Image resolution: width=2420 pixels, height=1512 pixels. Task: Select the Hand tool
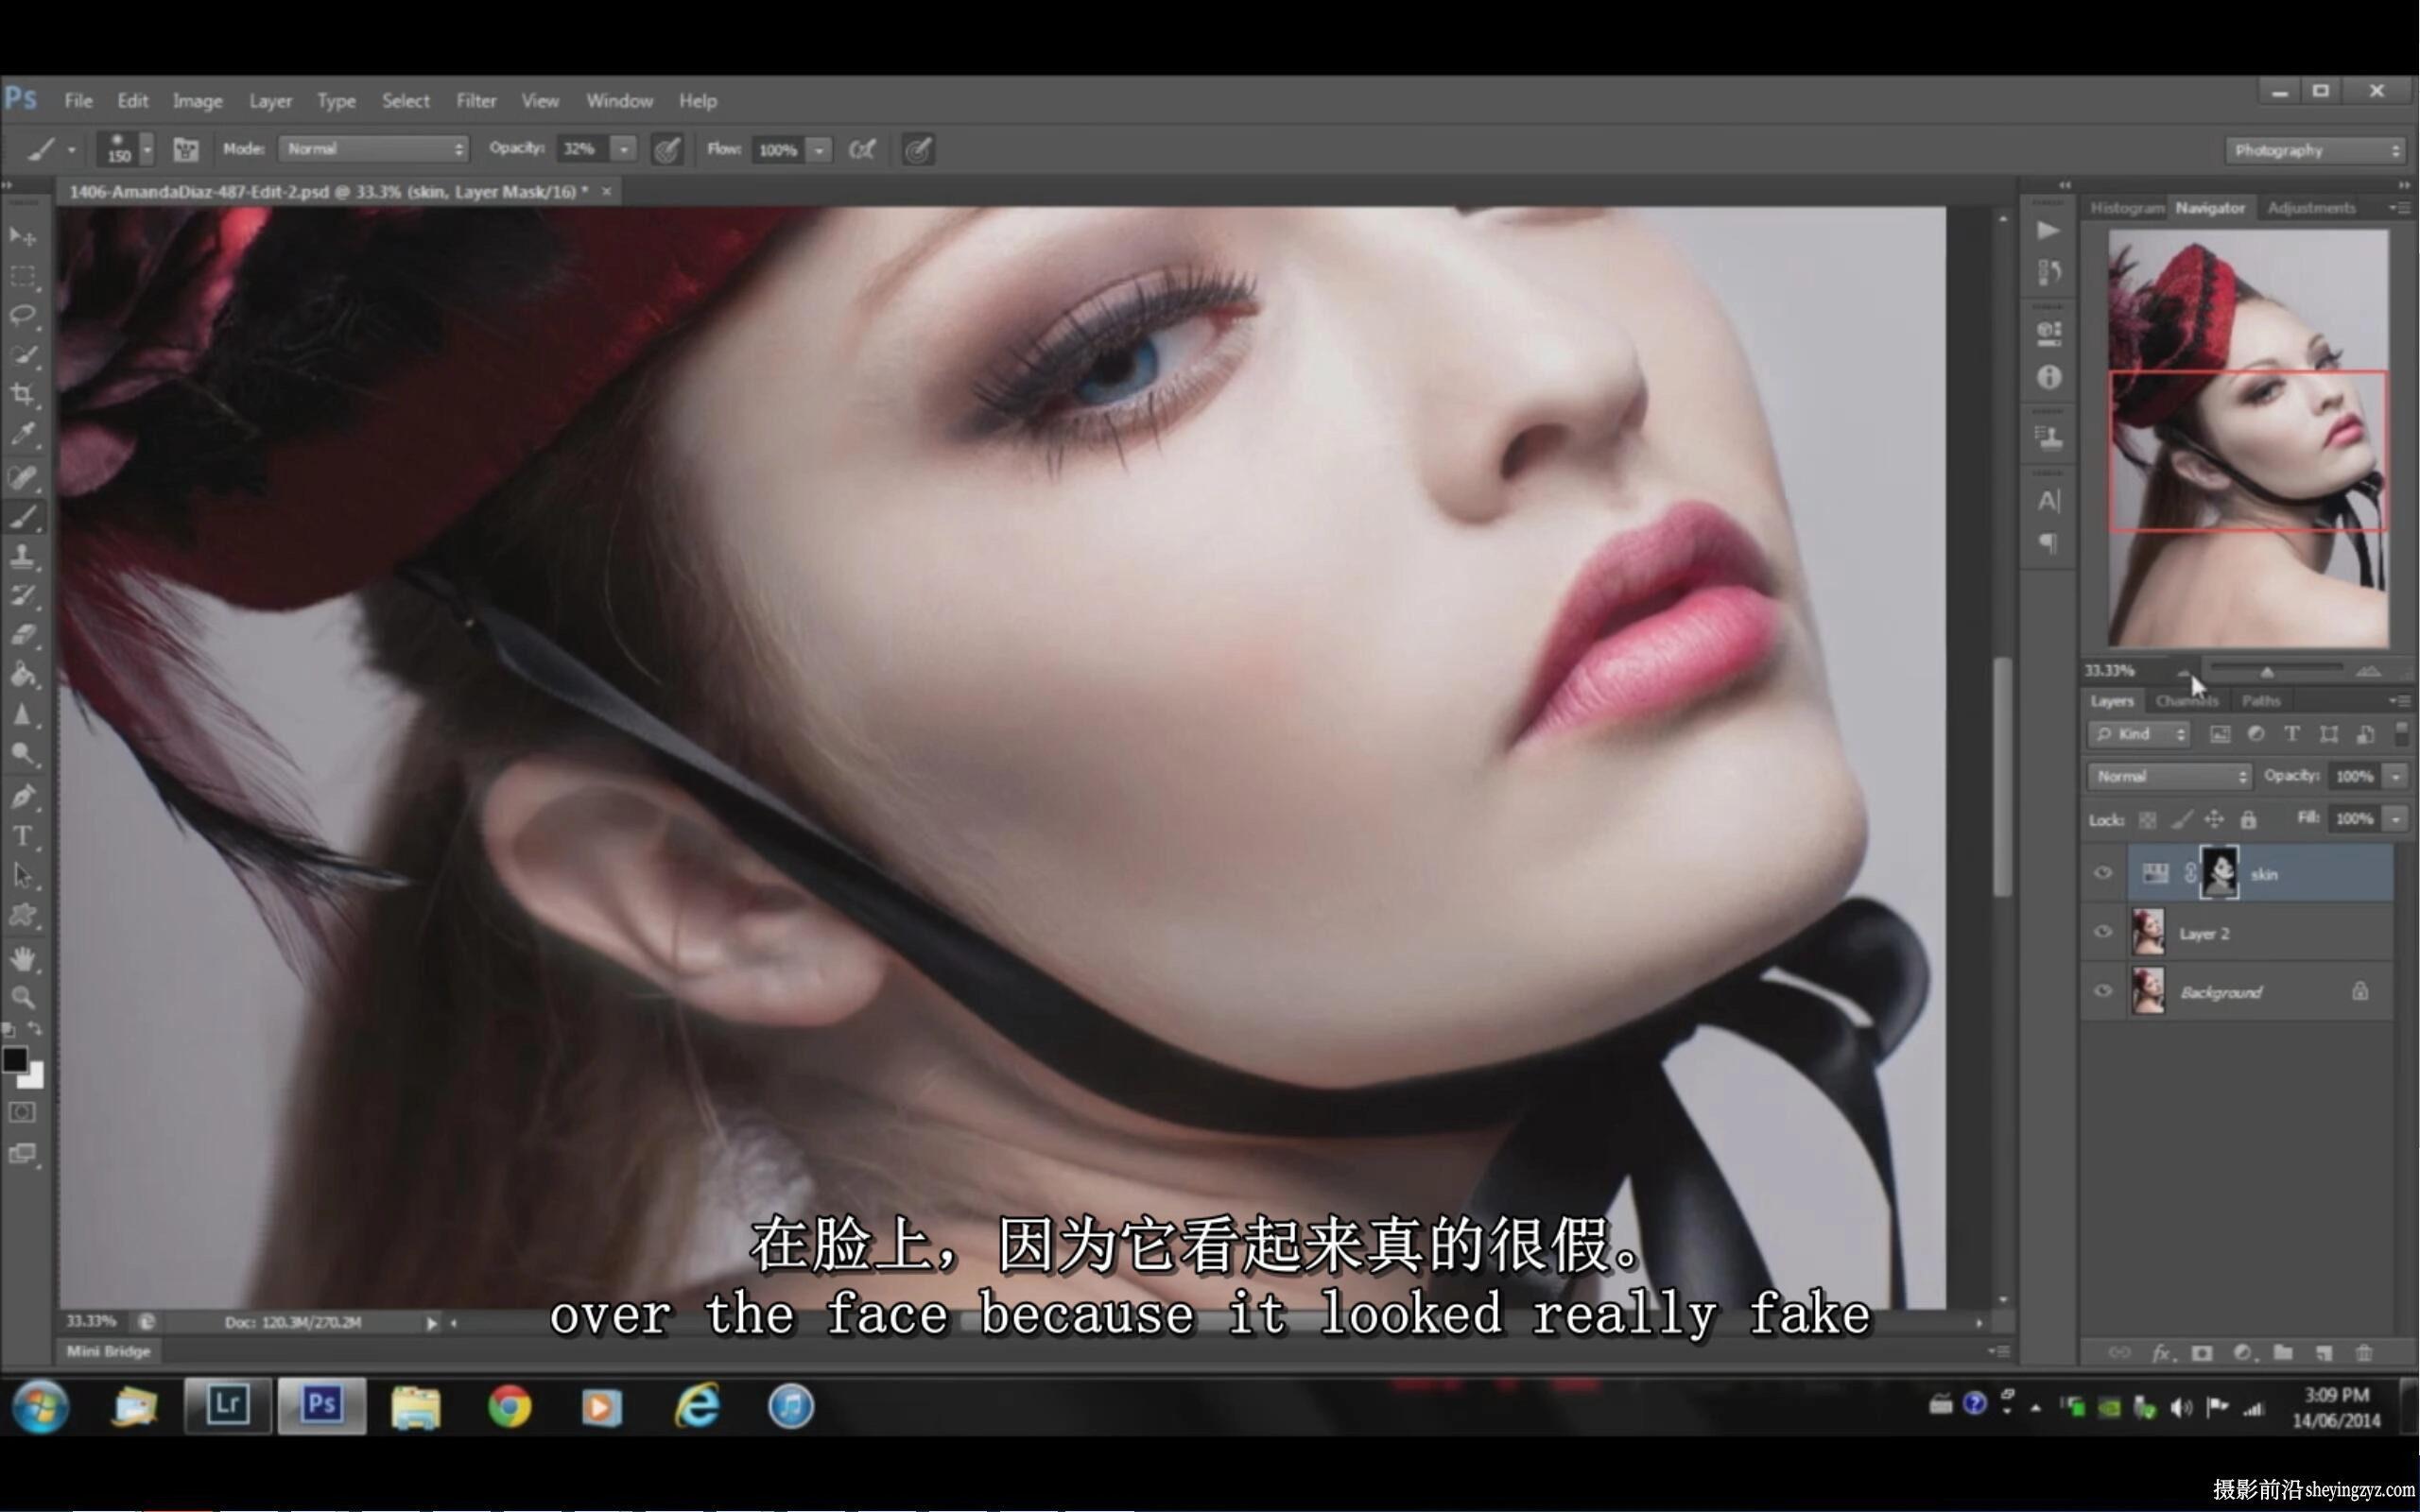tap(22, 959)
